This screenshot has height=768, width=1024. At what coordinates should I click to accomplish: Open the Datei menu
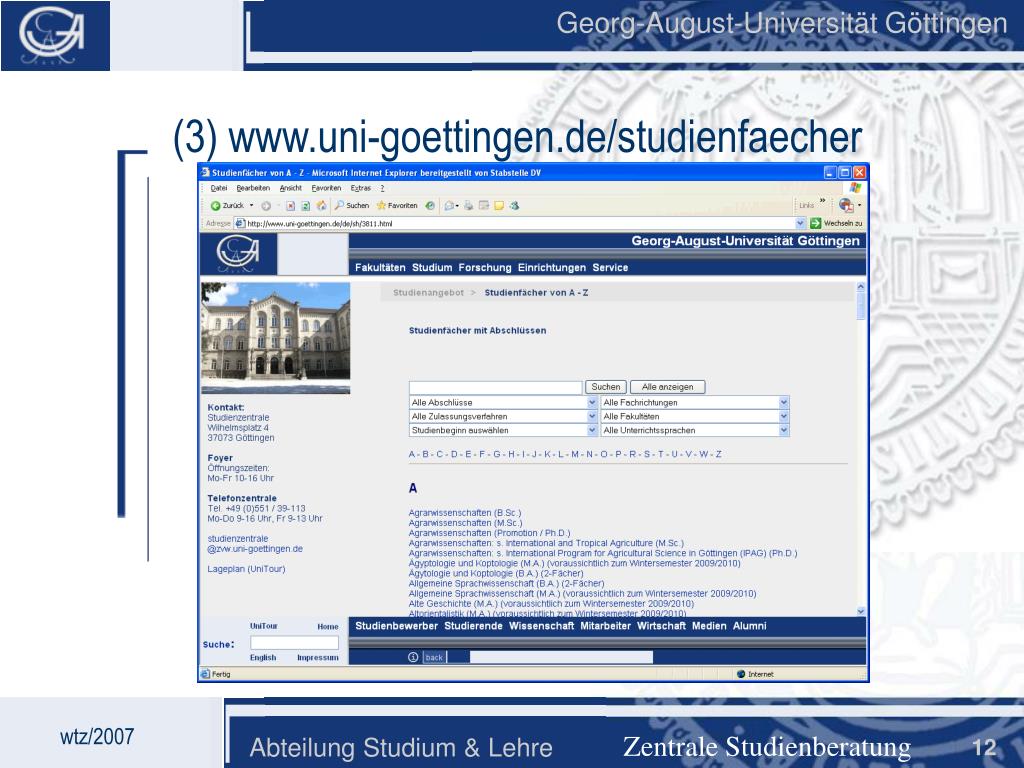218,188
